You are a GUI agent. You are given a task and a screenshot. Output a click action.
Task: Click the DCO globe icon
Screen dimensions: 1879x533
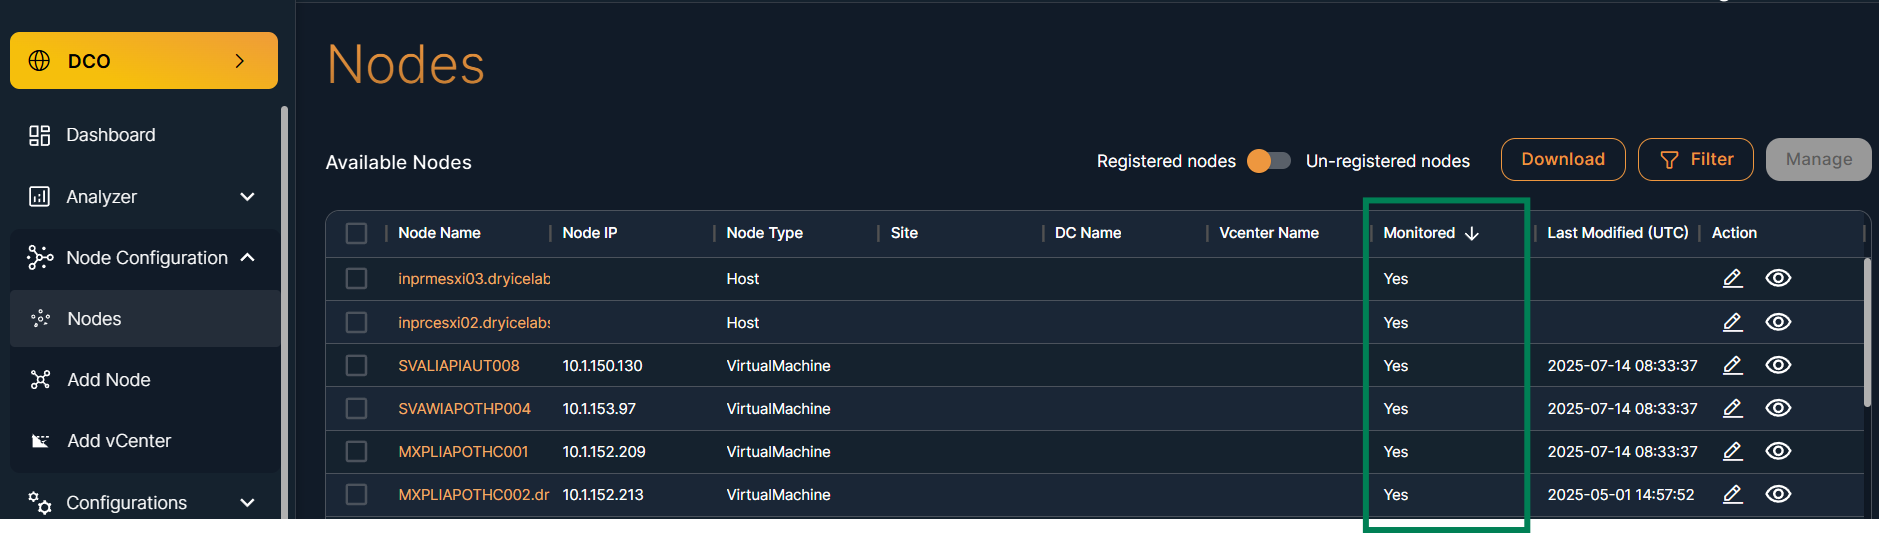39,61
